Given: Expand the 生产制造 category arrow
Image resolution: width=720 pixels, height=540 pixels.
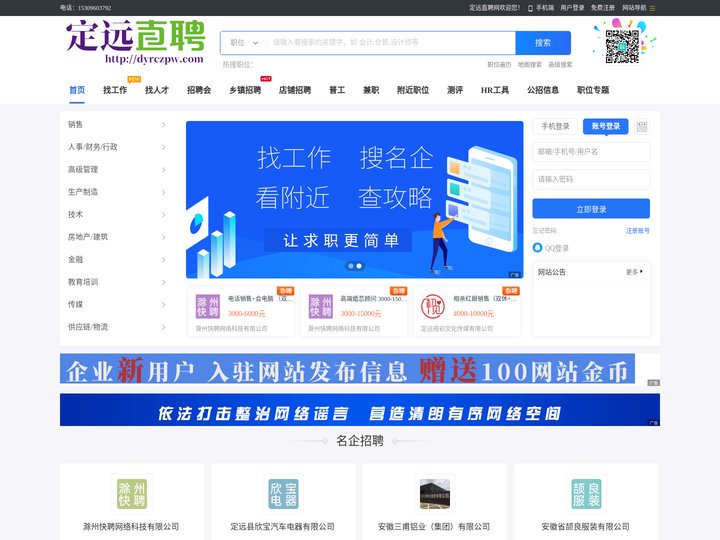Looking at the screenshot, I should coord(163,192).
